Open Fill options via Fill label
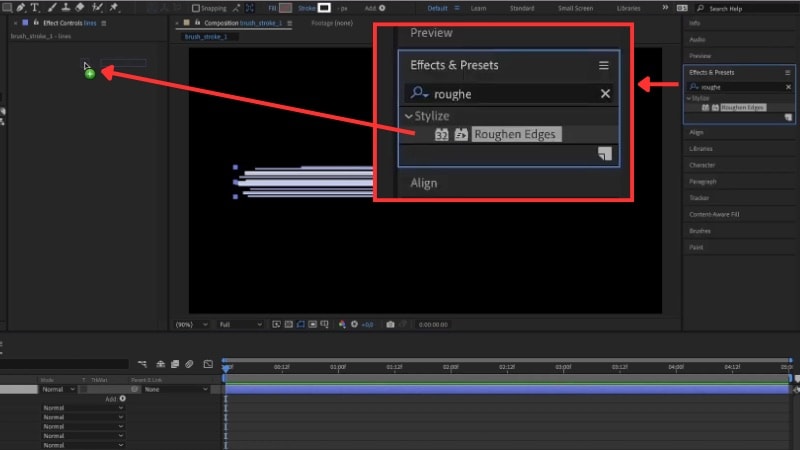Viewport: 800px width, 450px height. click(272, 8)
